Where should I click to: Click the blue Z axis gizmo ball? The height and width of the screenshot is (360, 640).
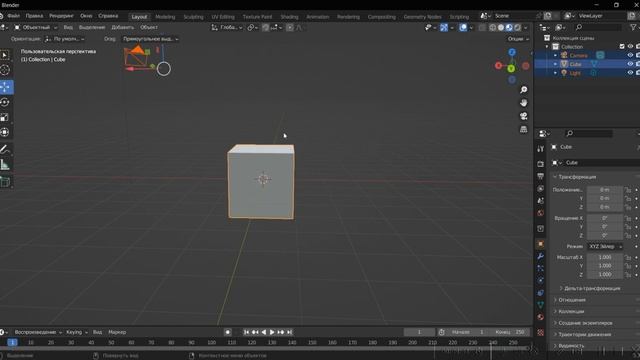[x=512, y=52]
